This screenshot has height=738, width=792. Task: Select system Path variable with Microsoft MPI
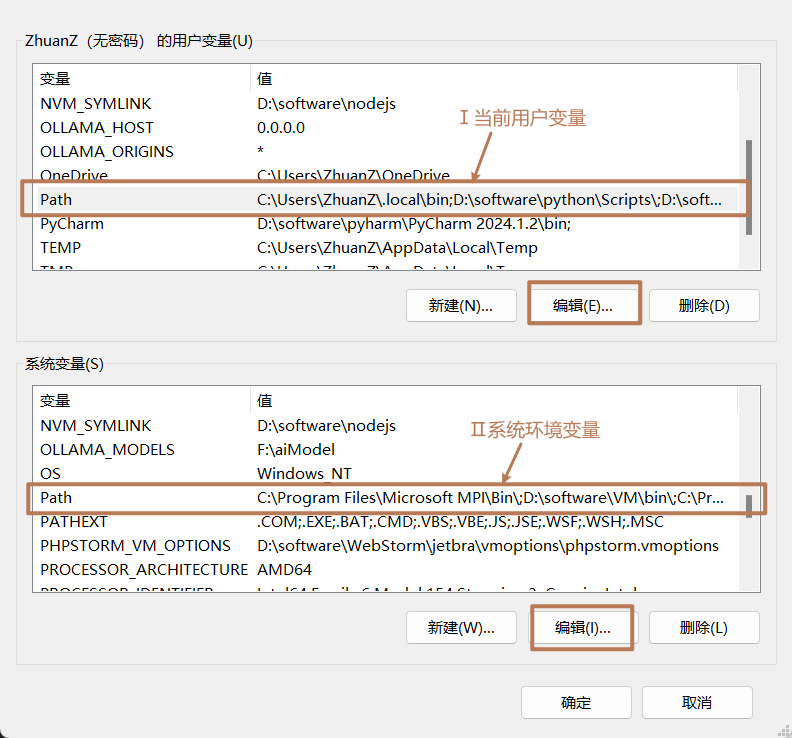pos(388,498)
